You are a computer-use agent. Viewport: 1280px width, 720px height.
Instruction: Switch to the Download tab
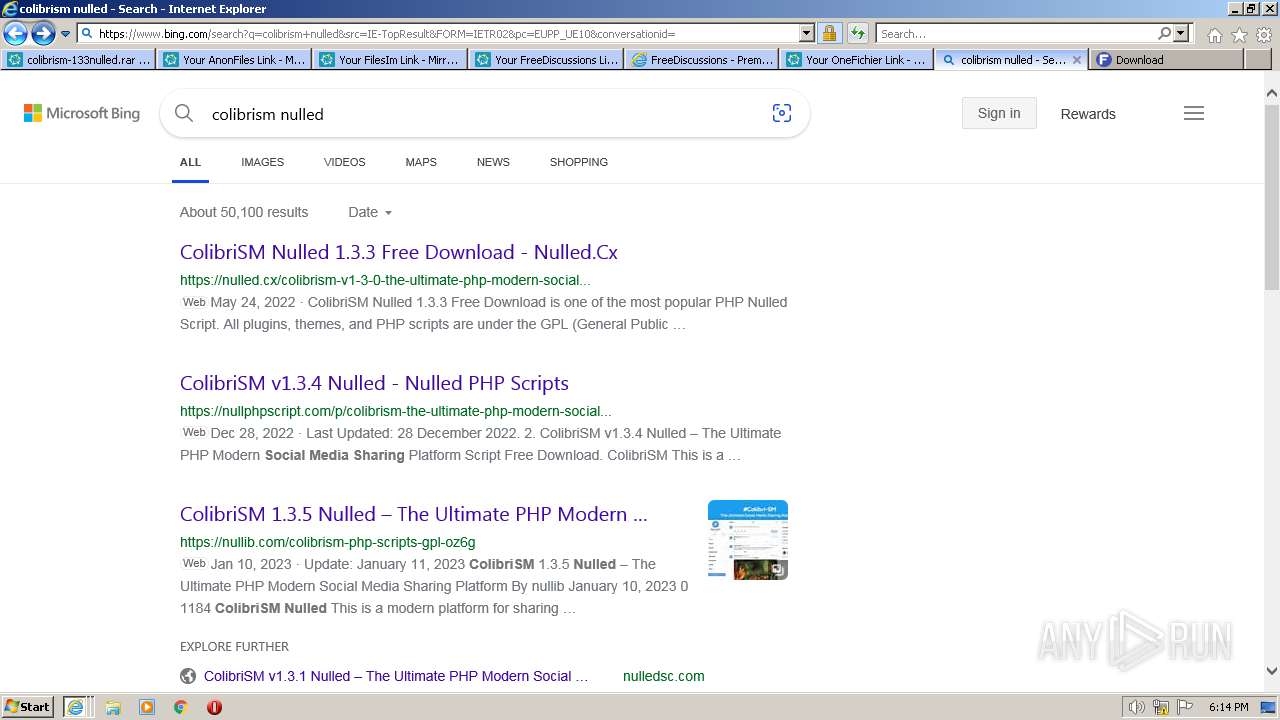(x=1167, y=60)
